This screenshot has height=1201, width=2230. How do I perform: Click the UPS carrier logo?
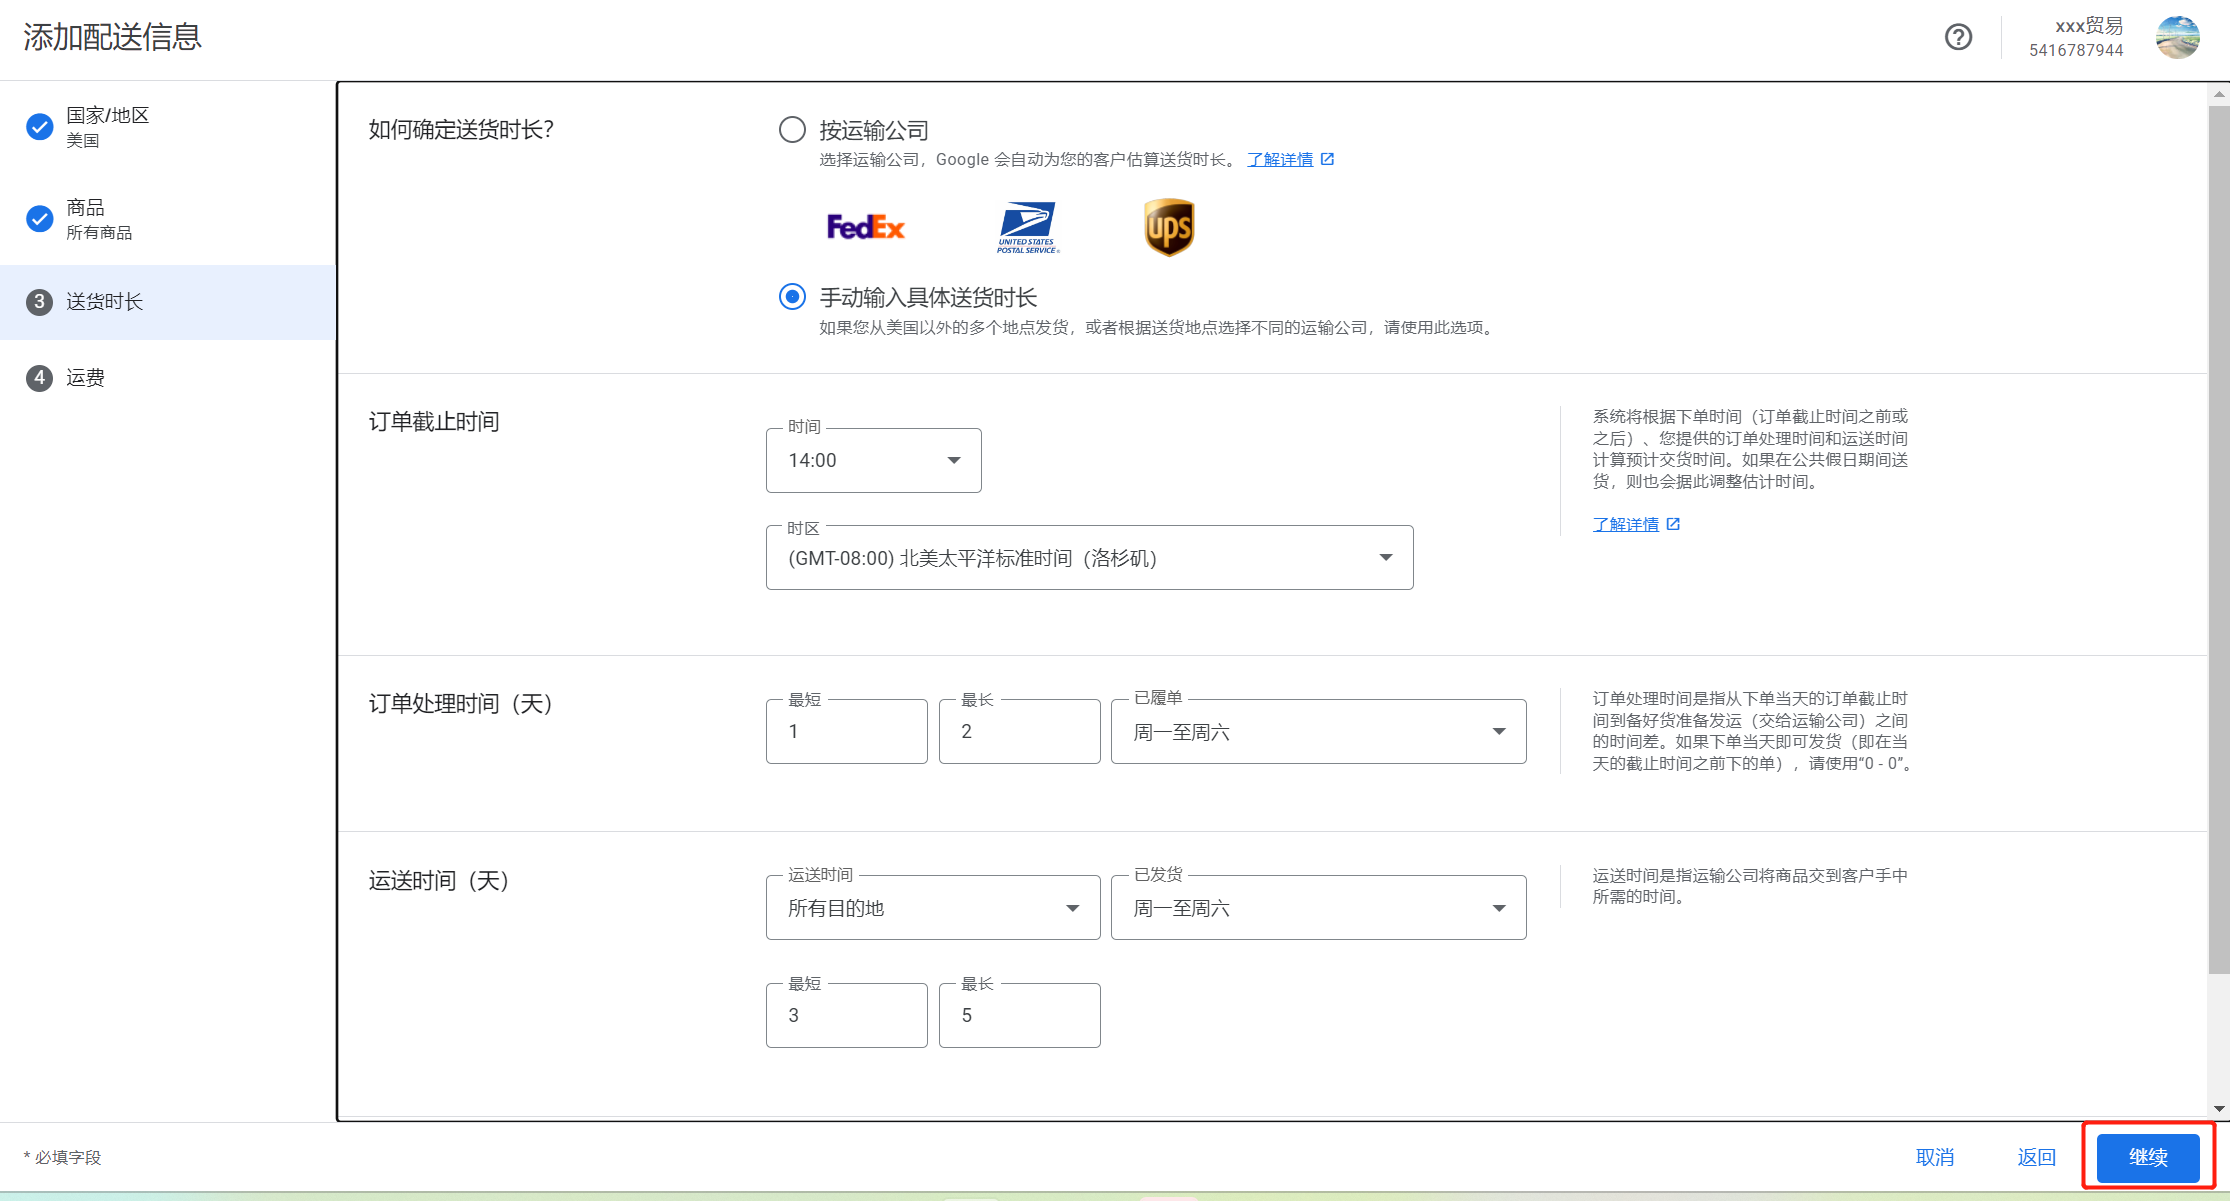(x=1169, y=228)
